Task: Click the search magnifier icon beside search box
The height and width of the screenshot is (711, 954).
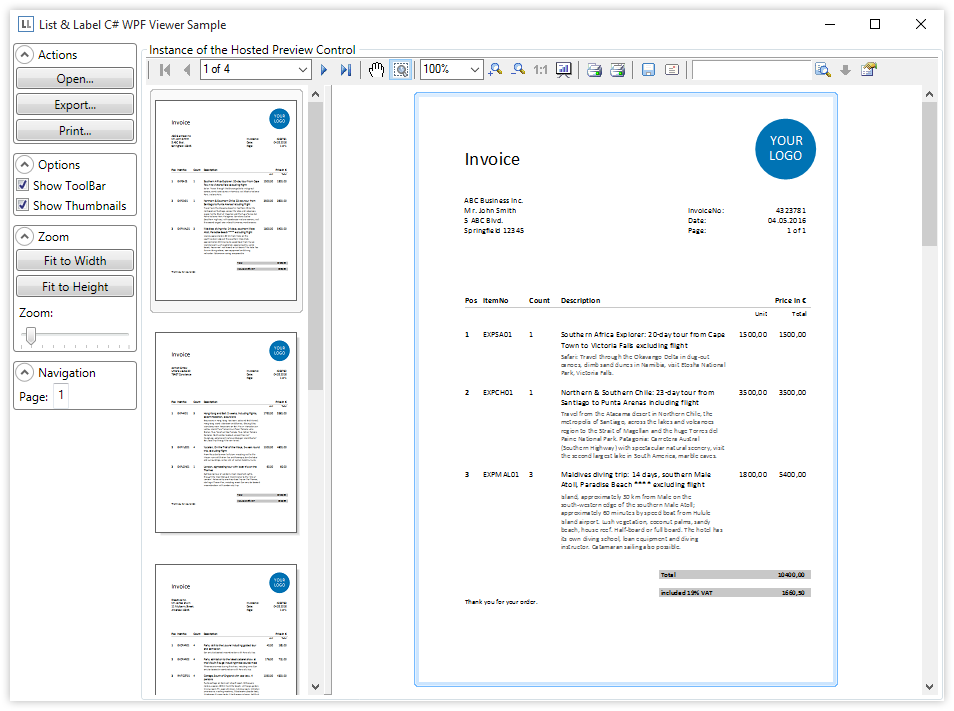Action: pyautogui.click(x=823, y=70)
